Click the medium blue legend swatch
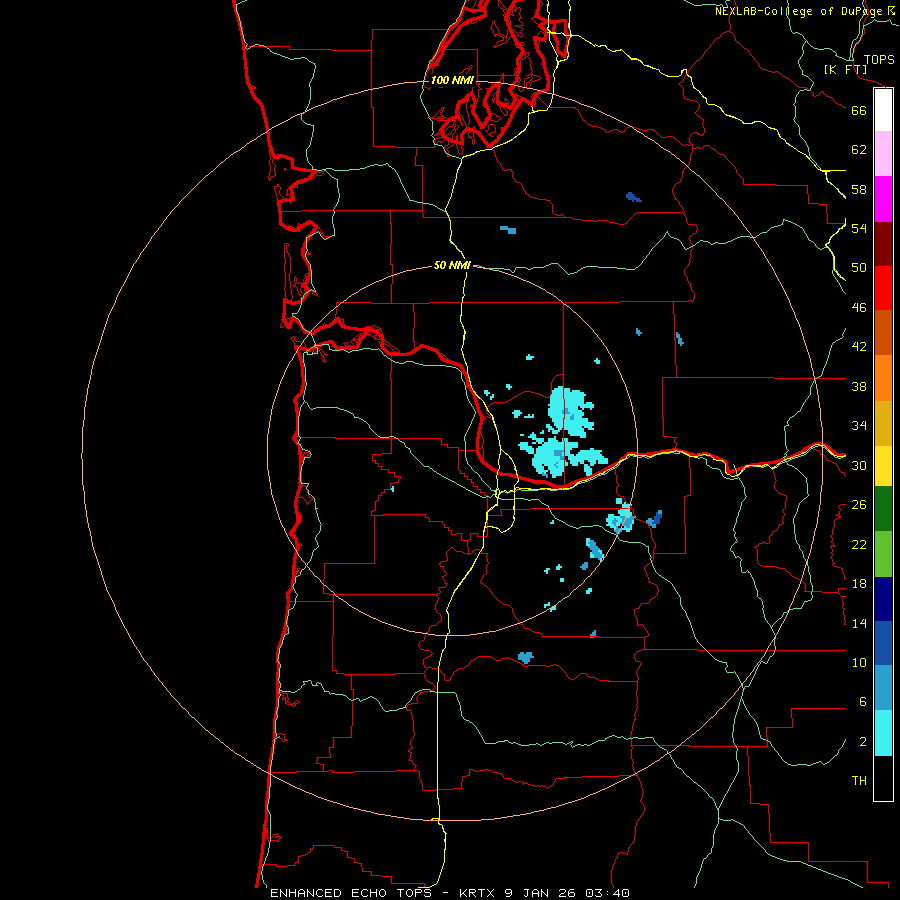This screenshot has width=900, height=900. click(883, 643)
